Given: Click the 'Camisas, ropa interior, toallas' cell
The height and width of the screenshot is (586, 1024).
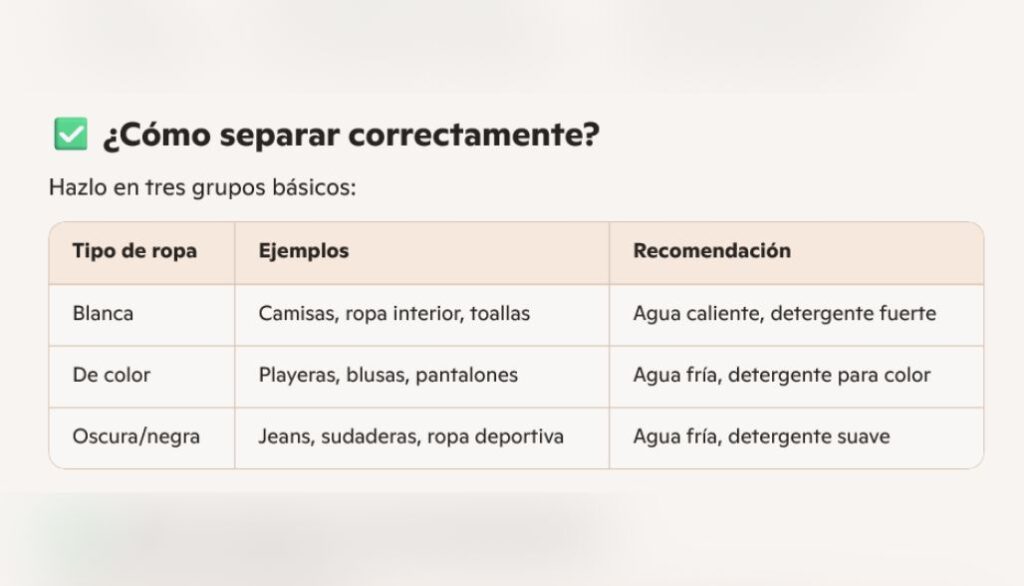Looking at the screenshot, I should pyautogui.click(x=394, y=314).
